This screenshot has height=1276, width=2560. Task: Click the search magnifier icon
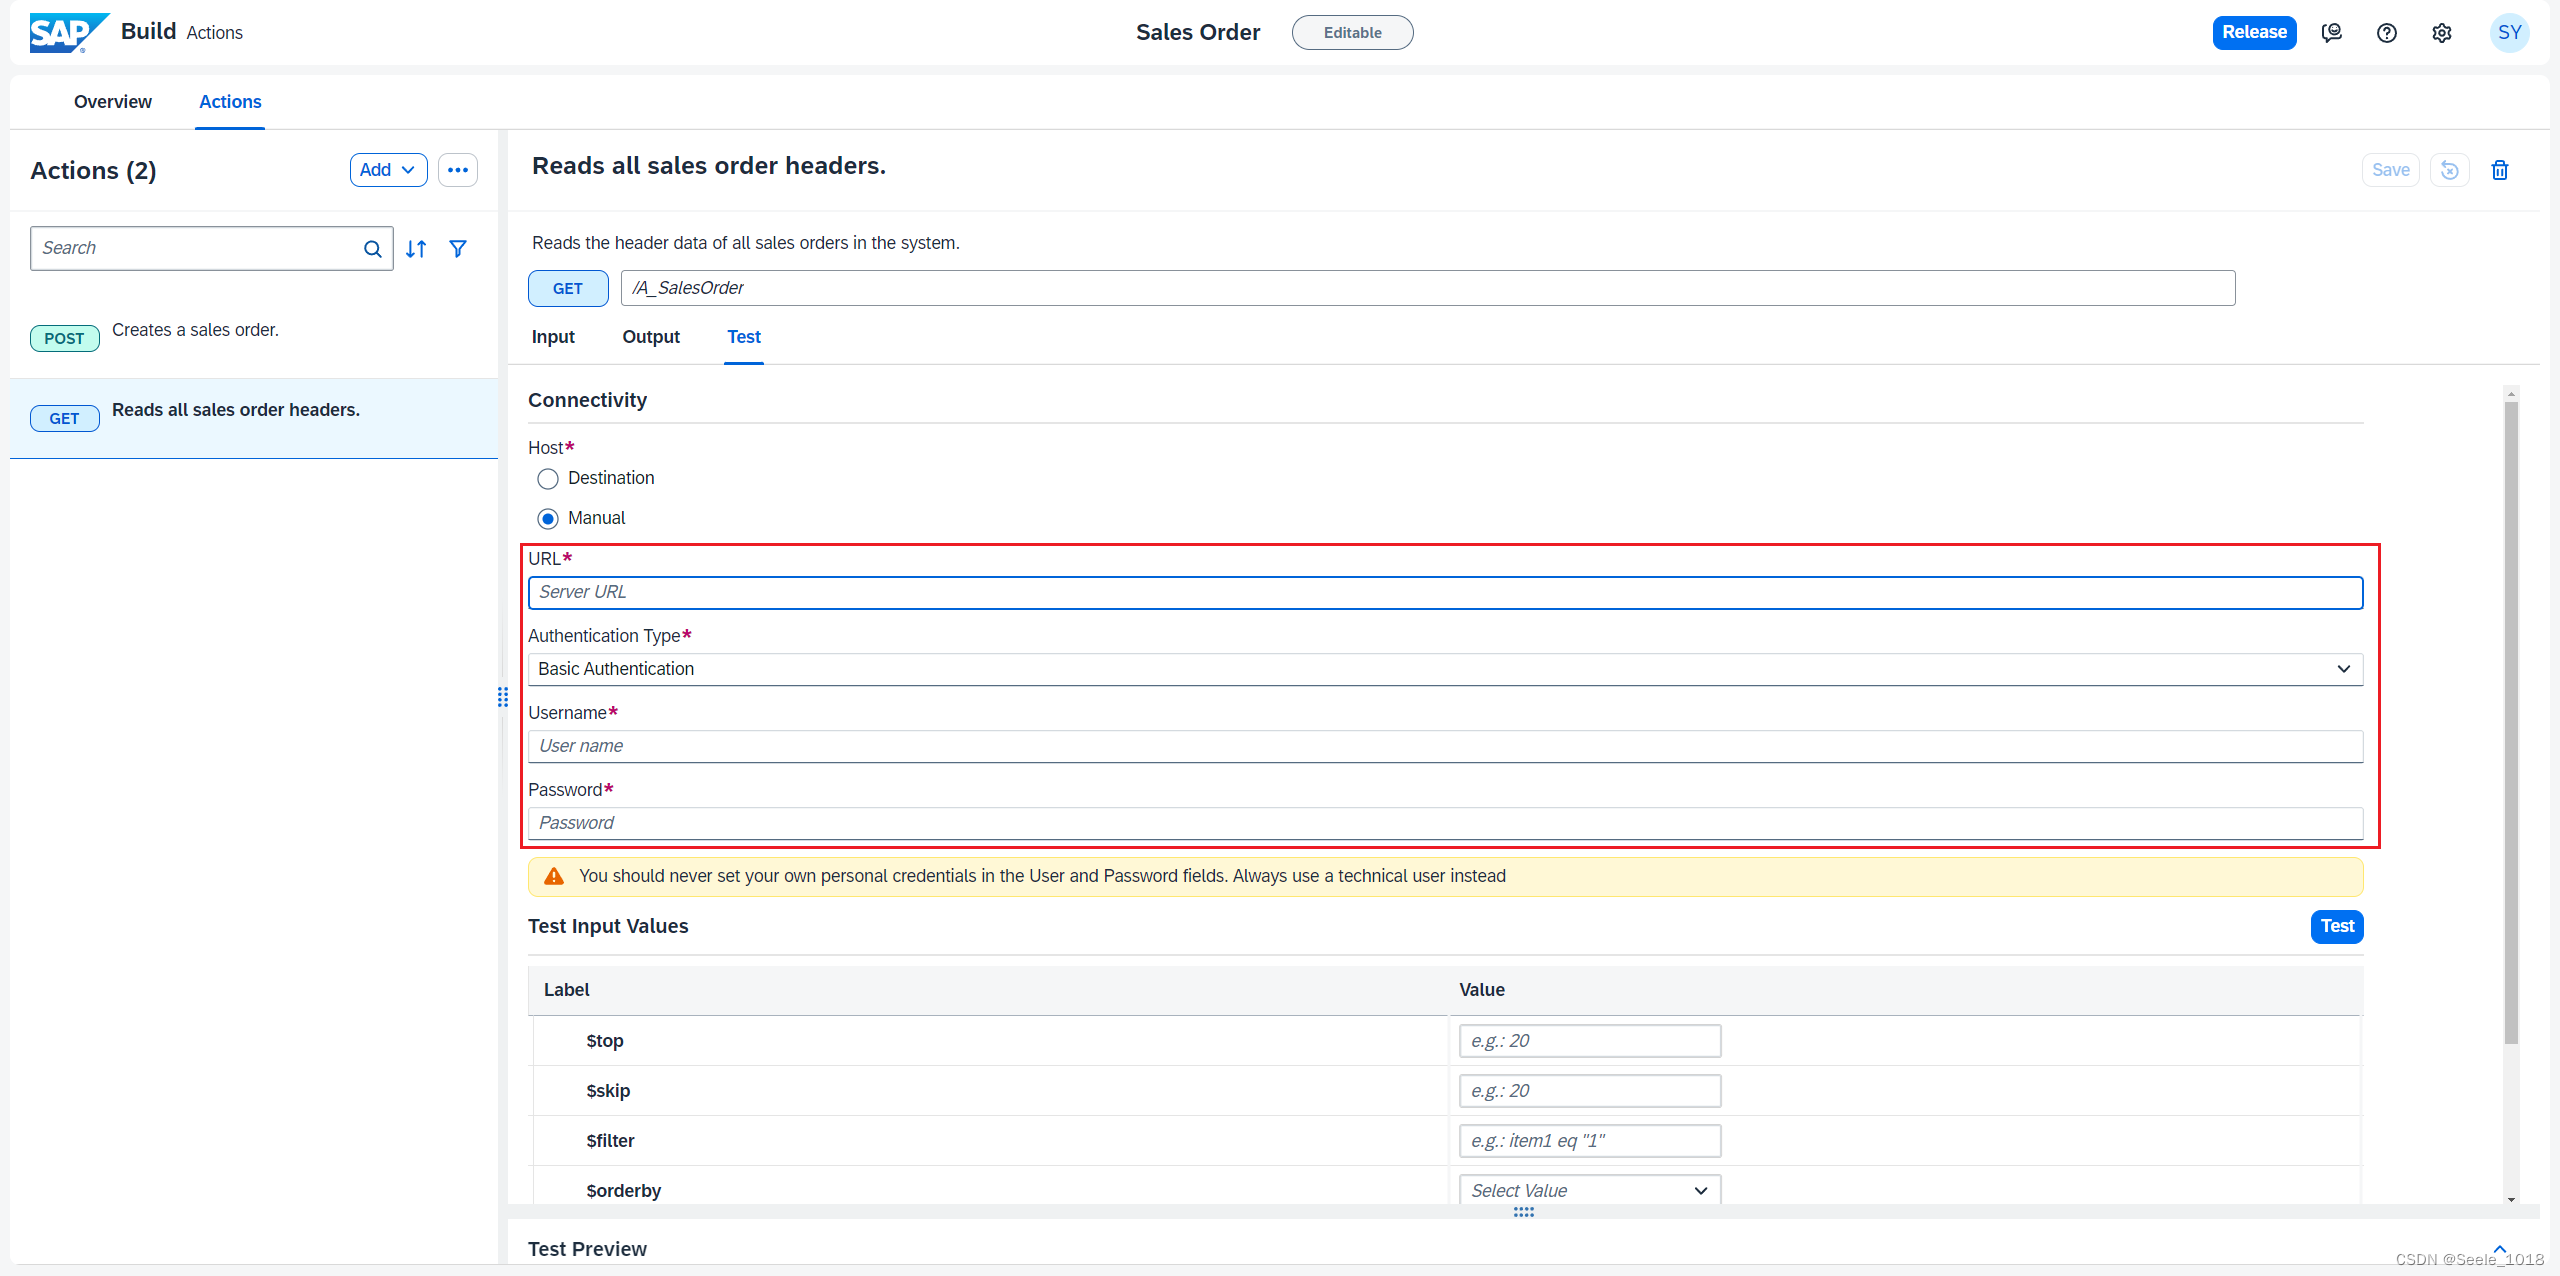point(372,249)
